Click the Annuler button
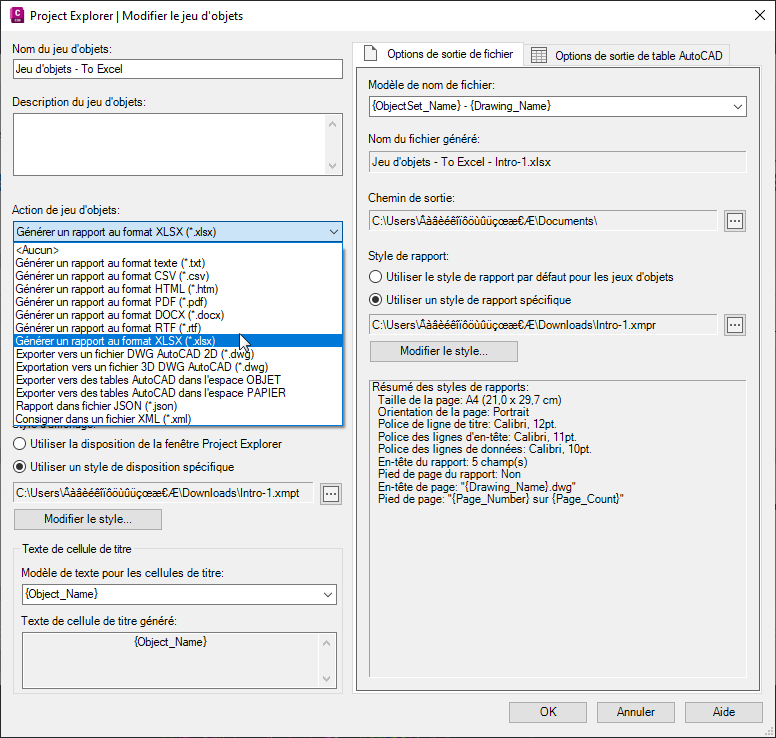The image size is (776, 738). click(x=635, y=712)
